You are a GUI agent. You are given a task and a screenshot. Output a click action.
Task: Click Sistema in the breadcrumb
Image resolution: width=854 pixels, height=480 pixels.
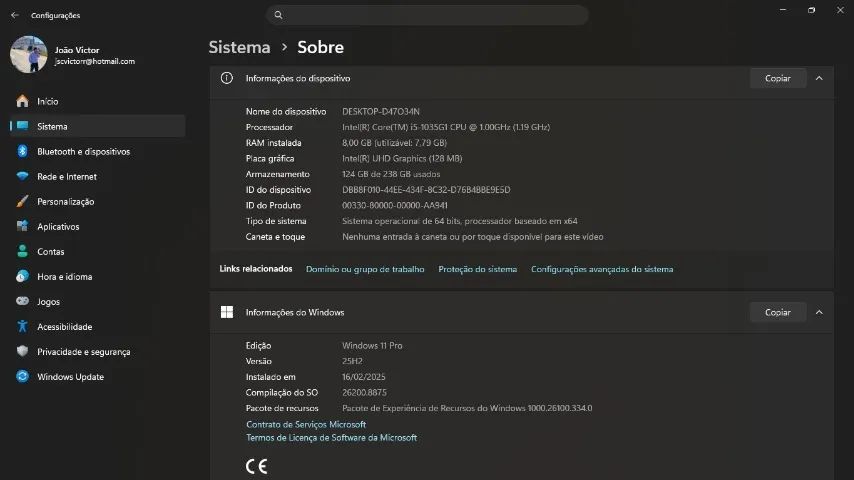239,47
